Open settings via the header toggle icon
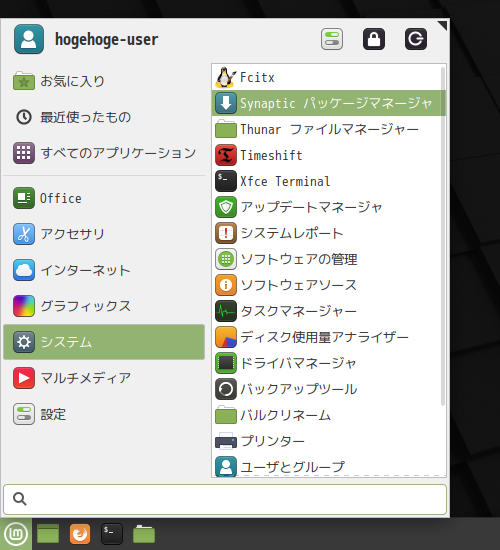This screenshot has height=550, width=500. (x=332, y=39)
